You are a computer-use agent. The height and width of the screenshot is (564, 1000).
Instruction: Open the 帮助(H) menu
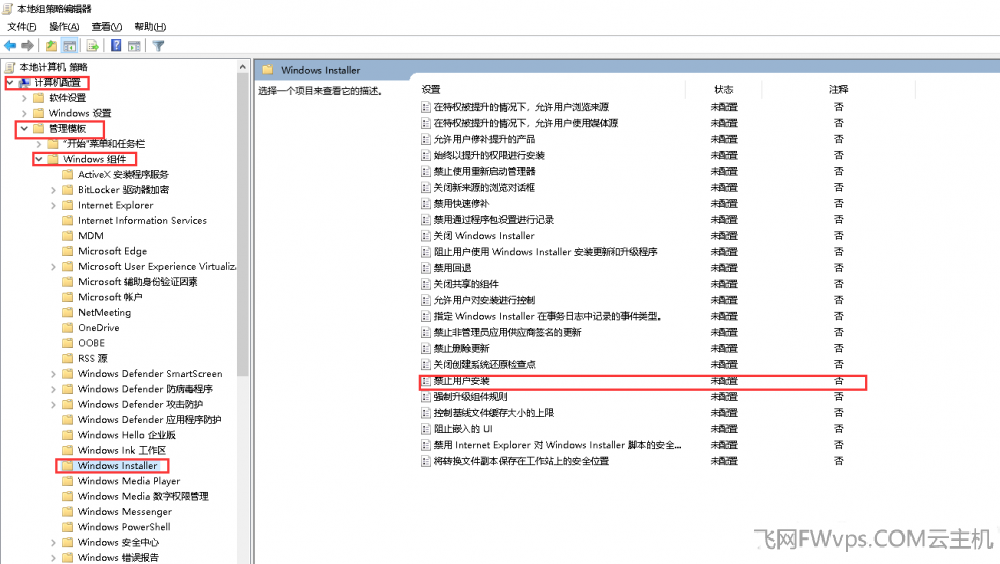(x=150, y=26)
